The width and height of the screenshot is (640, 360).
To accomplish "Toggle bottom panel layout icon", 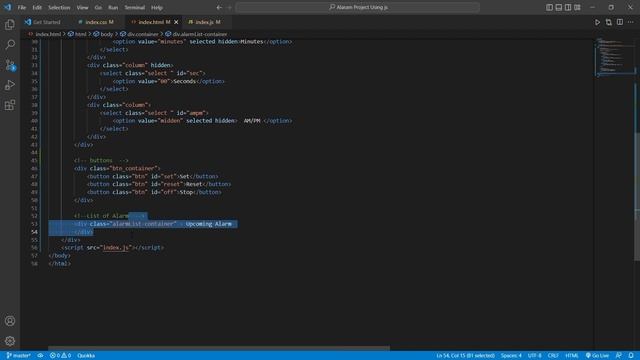I will 558,7.
